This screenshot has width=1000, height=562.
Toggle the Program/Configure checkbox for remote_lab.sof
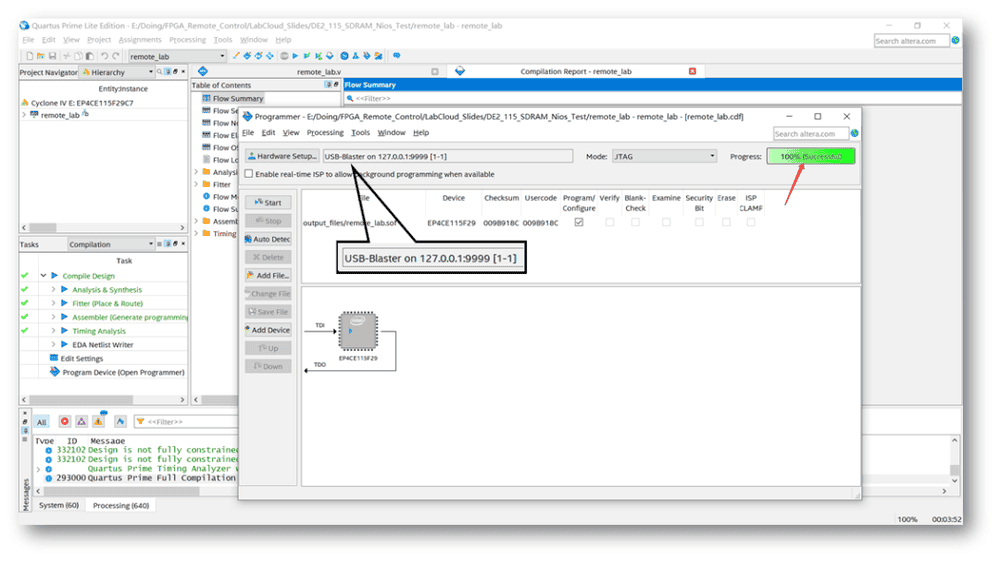click(579, 222)
